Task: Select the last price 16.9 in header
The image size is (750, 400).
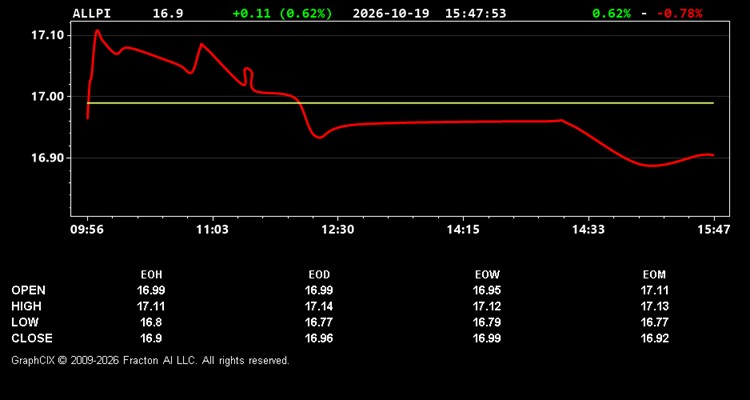Action: 168,13
